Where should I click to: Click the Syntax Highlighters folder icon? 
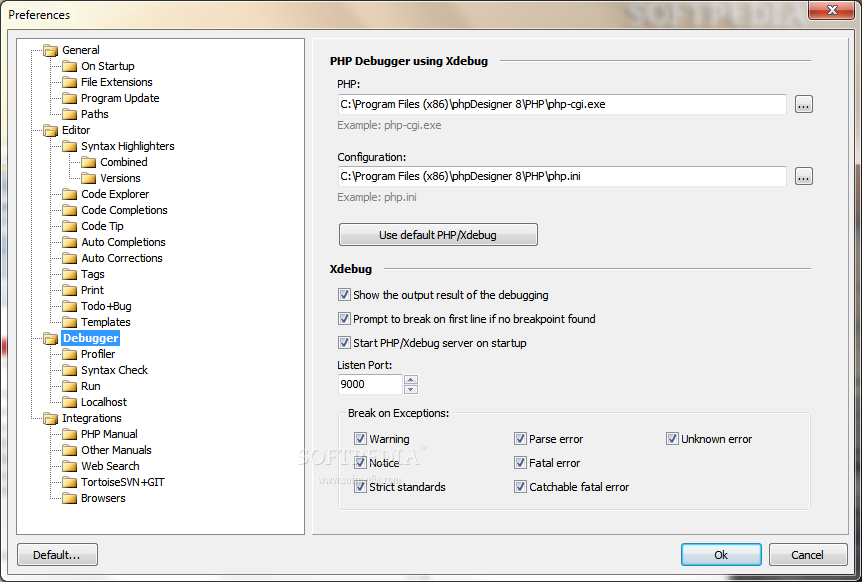(69, 146)
